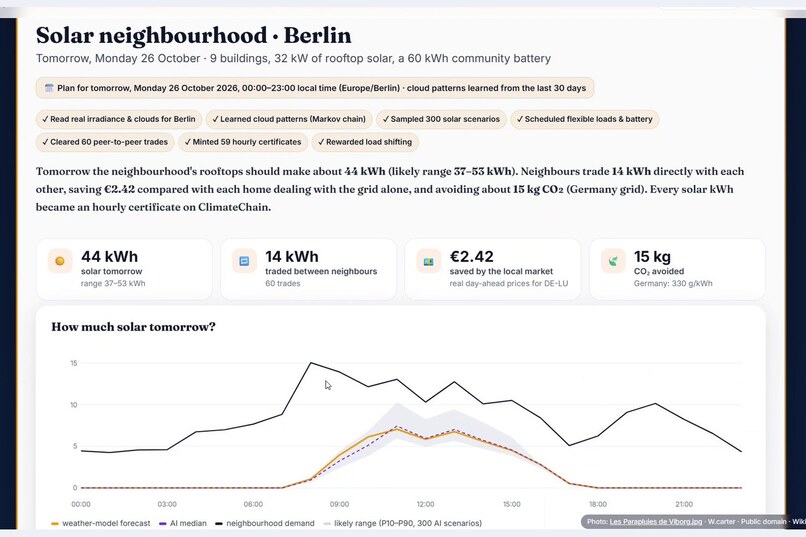Click the 09:00 label on the chart axis
Screen dimensions: 806x537
(339, 504)
